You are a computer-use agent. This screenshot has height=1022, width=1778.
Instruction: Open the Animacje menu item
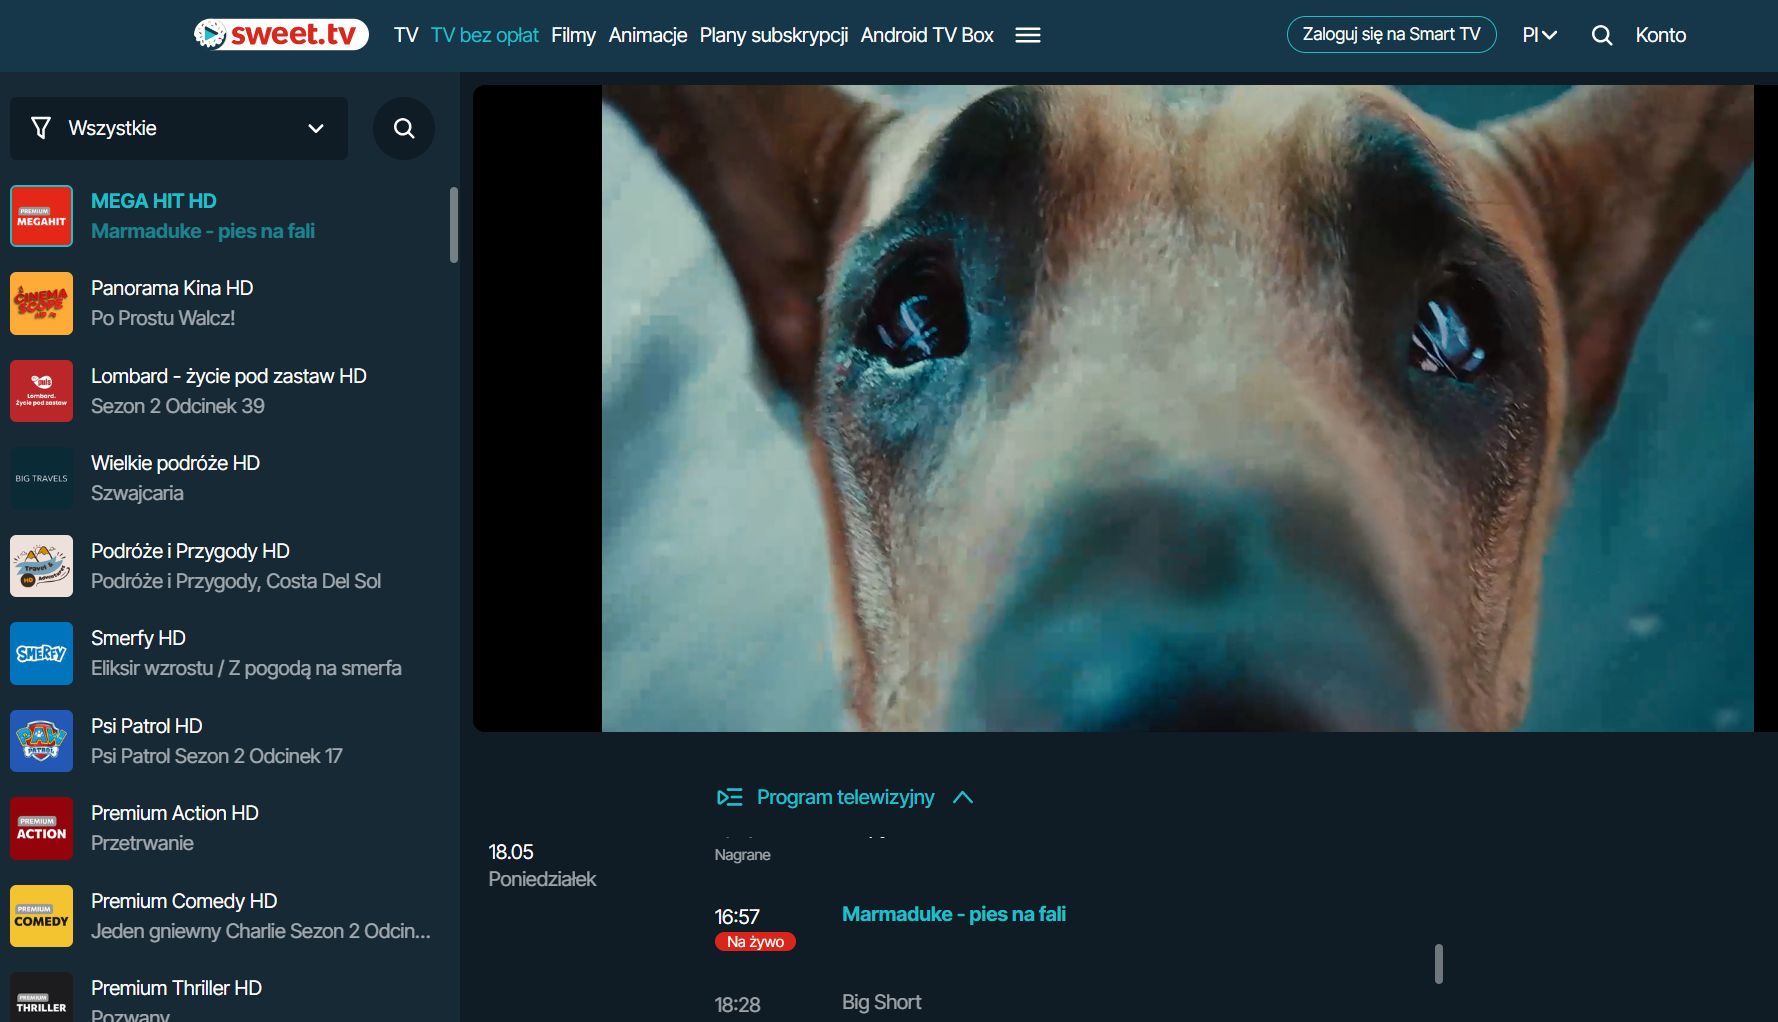tap(648, 35)
